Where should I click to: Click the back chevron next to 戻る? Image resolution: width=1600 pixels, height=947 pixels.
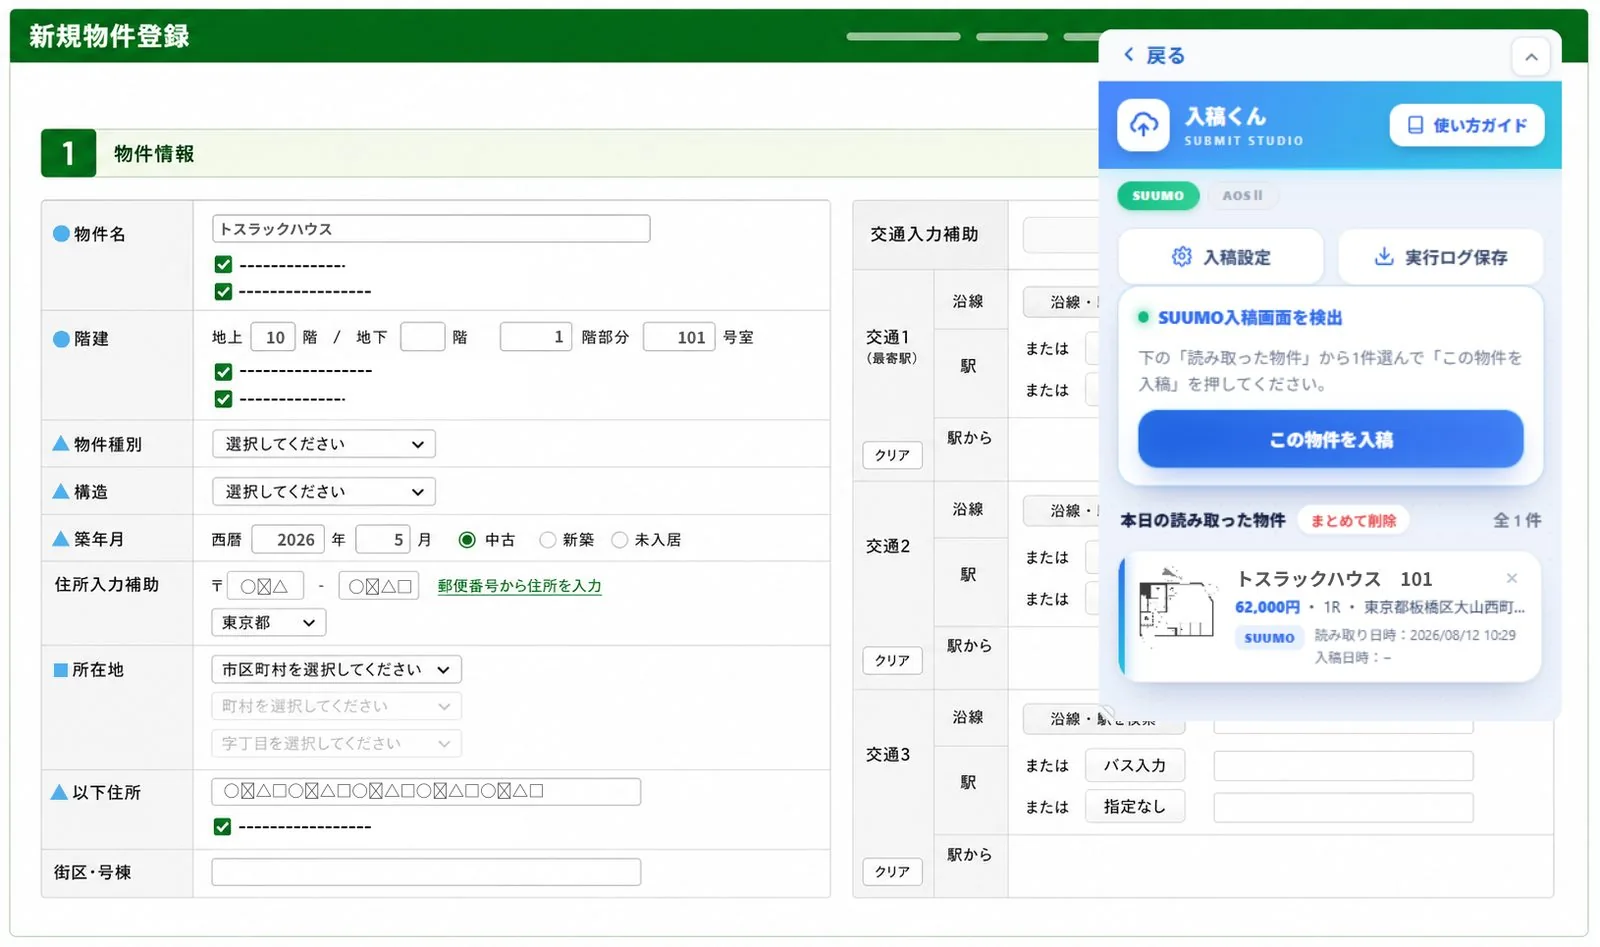coord(1129,55)
